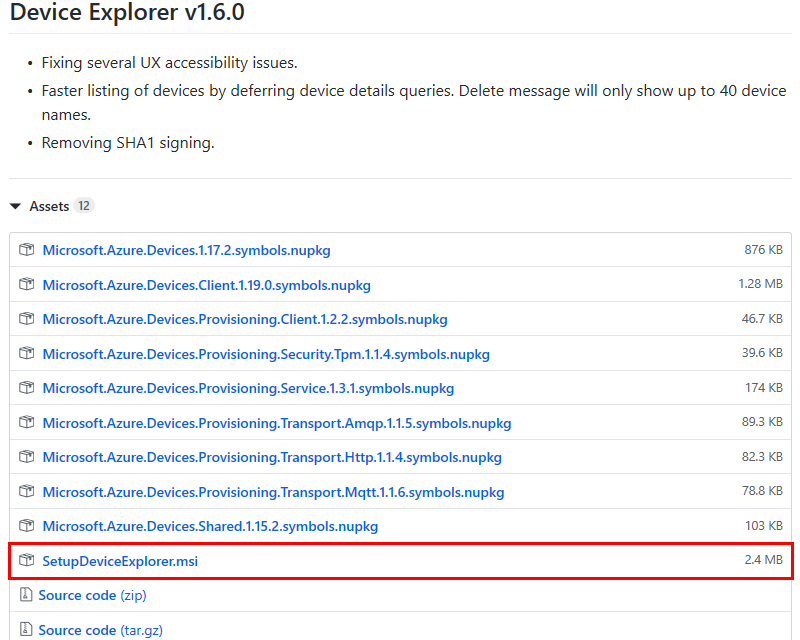Click package icon beside Provisioning.Transport.Amqp.1.1.5.symbols.nupkg

coord(27,423)
